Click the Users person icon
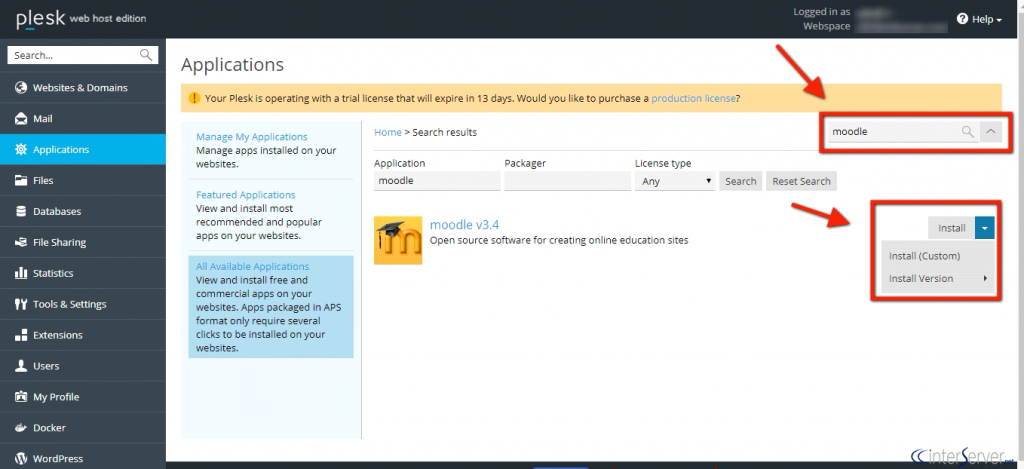Screen dimensions: 1024x469 (21, 366)
